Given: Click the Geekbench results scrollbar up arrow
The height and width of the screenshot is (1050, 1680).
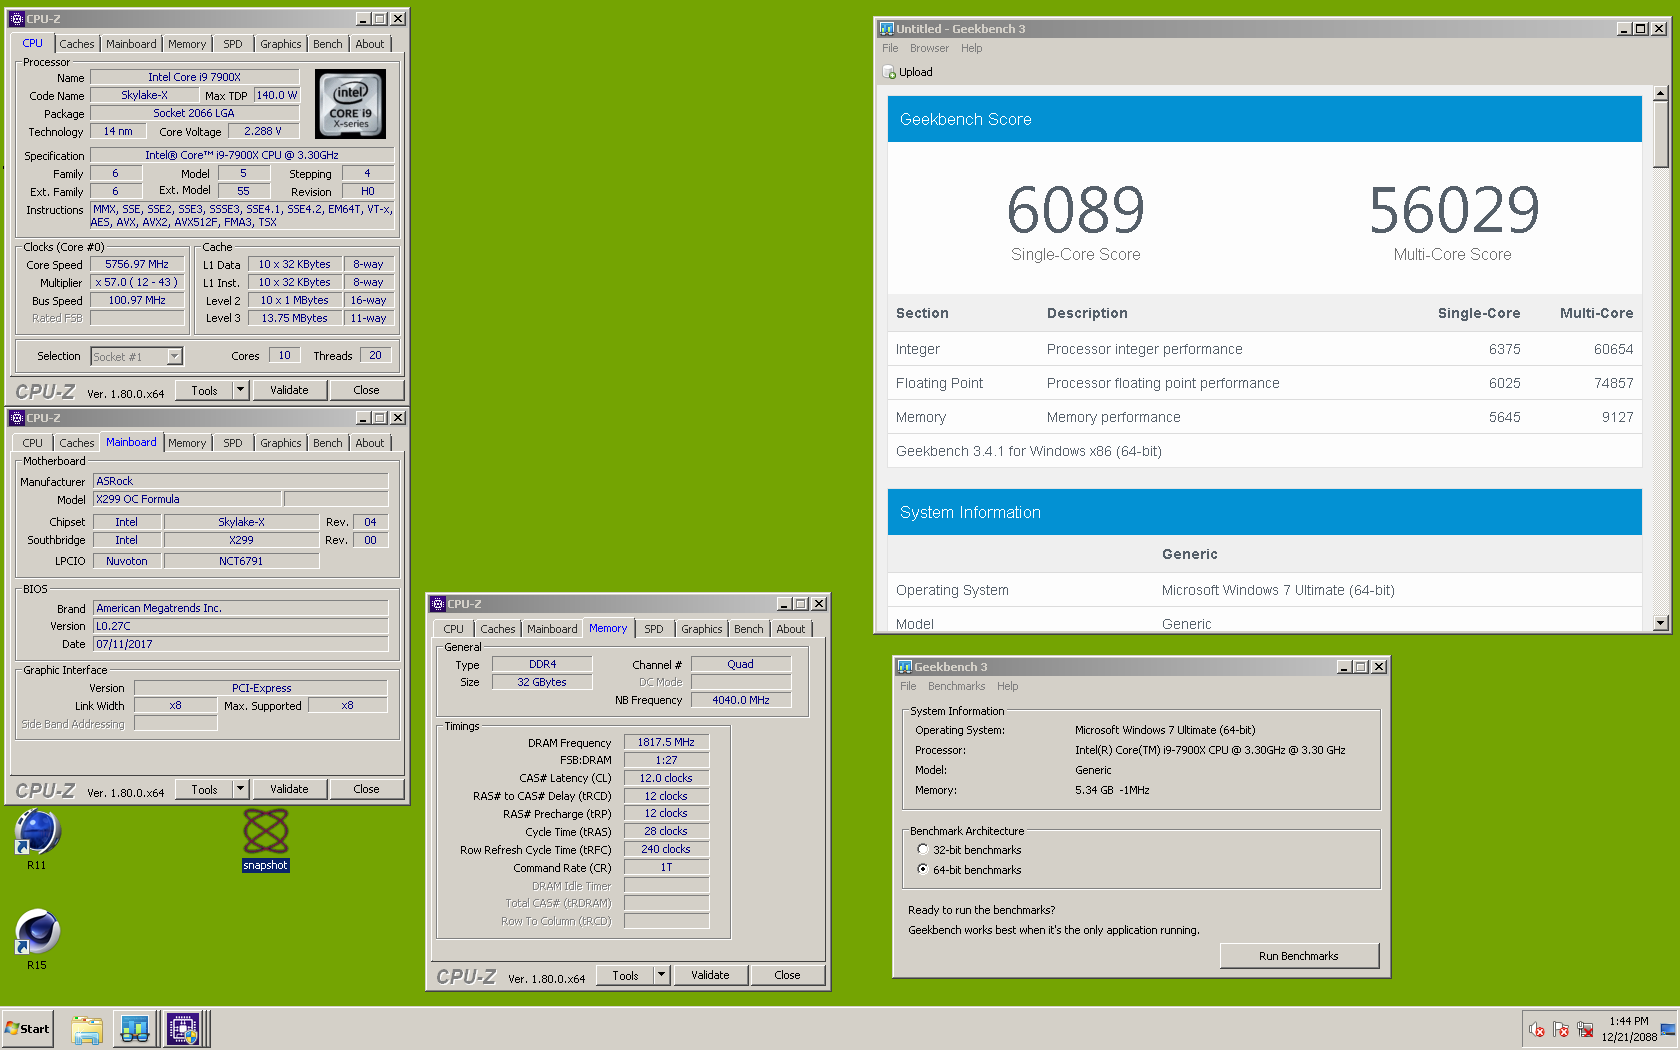Looking at the screenshot, I should [x=1661, y=94].
